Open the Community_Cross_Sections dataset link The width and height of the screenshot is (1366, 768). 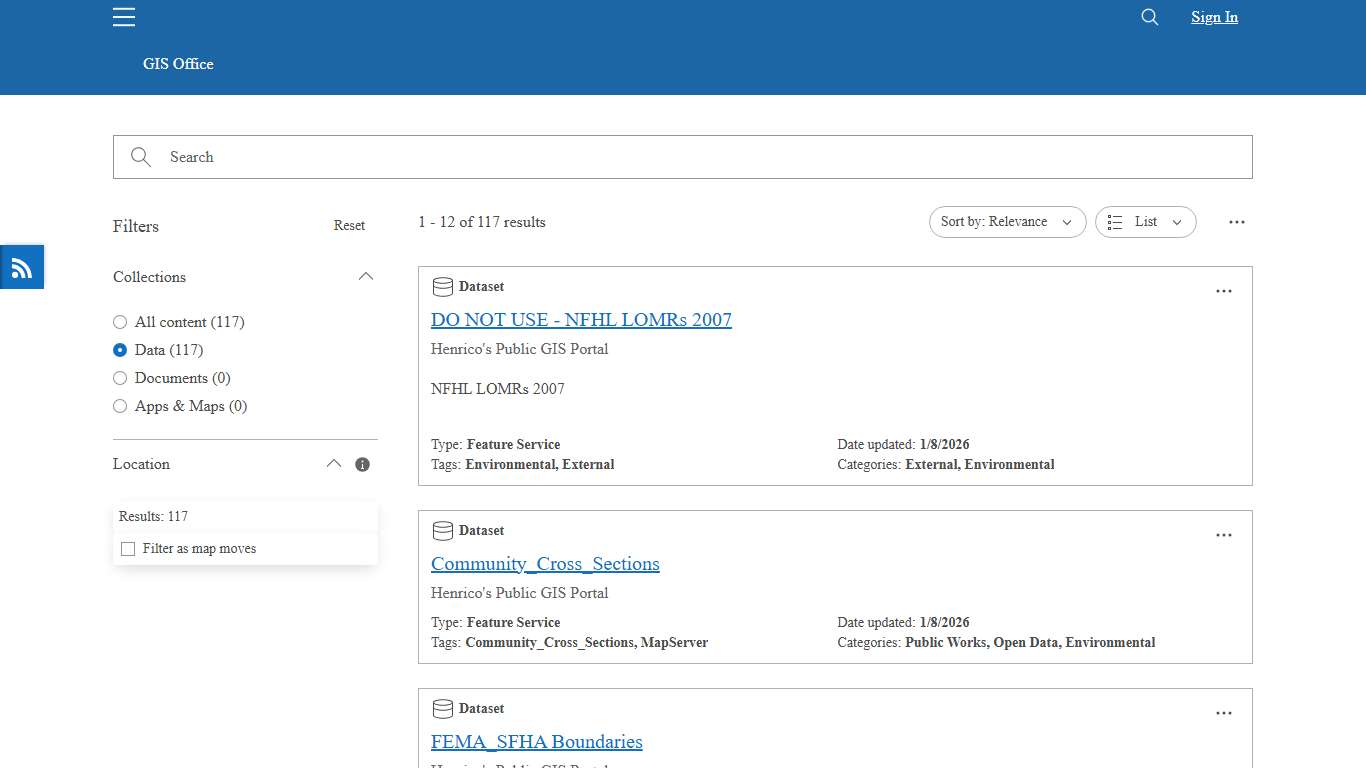(x=545, y=564)
